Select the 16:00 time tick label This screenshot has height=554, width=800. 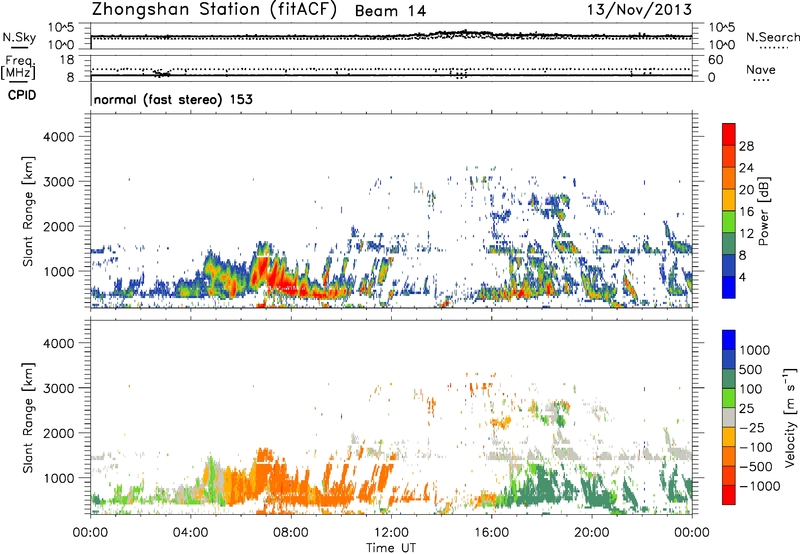point(491,533)
